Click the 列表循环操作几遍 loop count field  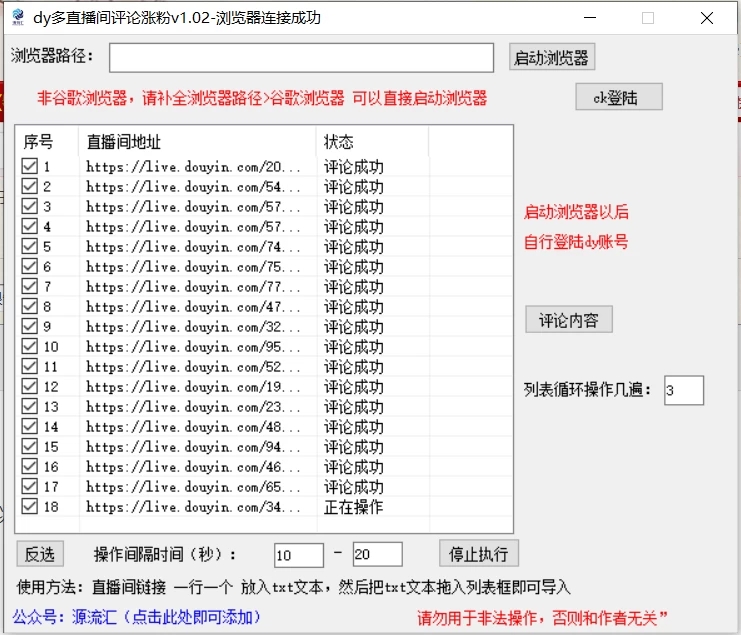click(x=683, y=391)
